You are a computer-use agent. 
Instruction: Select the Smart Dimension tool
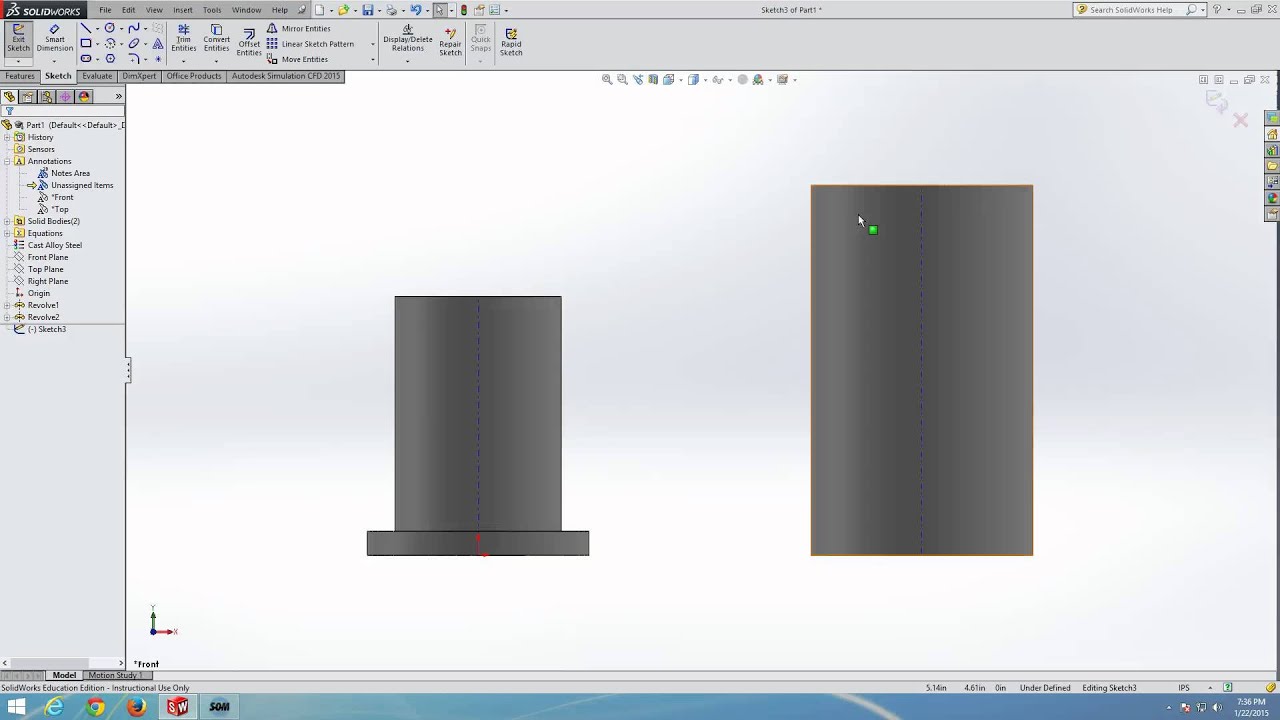point(55,38)
